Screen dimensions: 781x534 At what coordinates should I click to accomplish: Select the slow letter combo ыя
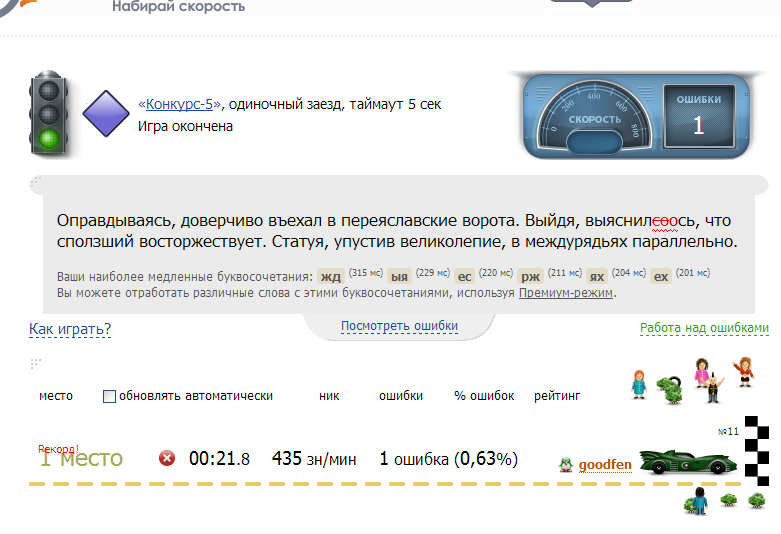pyautogui.click(x=399, y=276)
